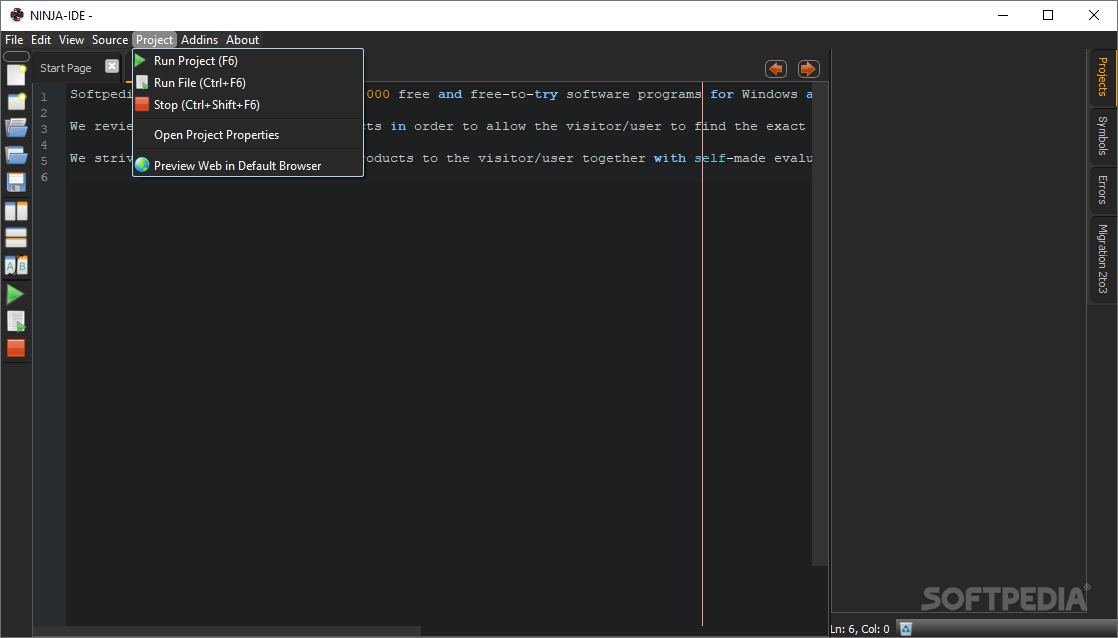Image resolution: width=1118 pixels, height=638 pixels.
Task: Click the New File toolbar icon
Action: 16,74
